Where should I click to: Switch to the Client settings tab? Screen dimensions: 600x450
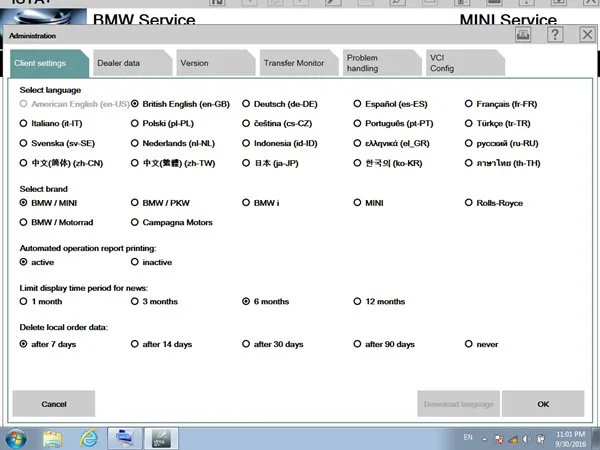pos(49,64)
